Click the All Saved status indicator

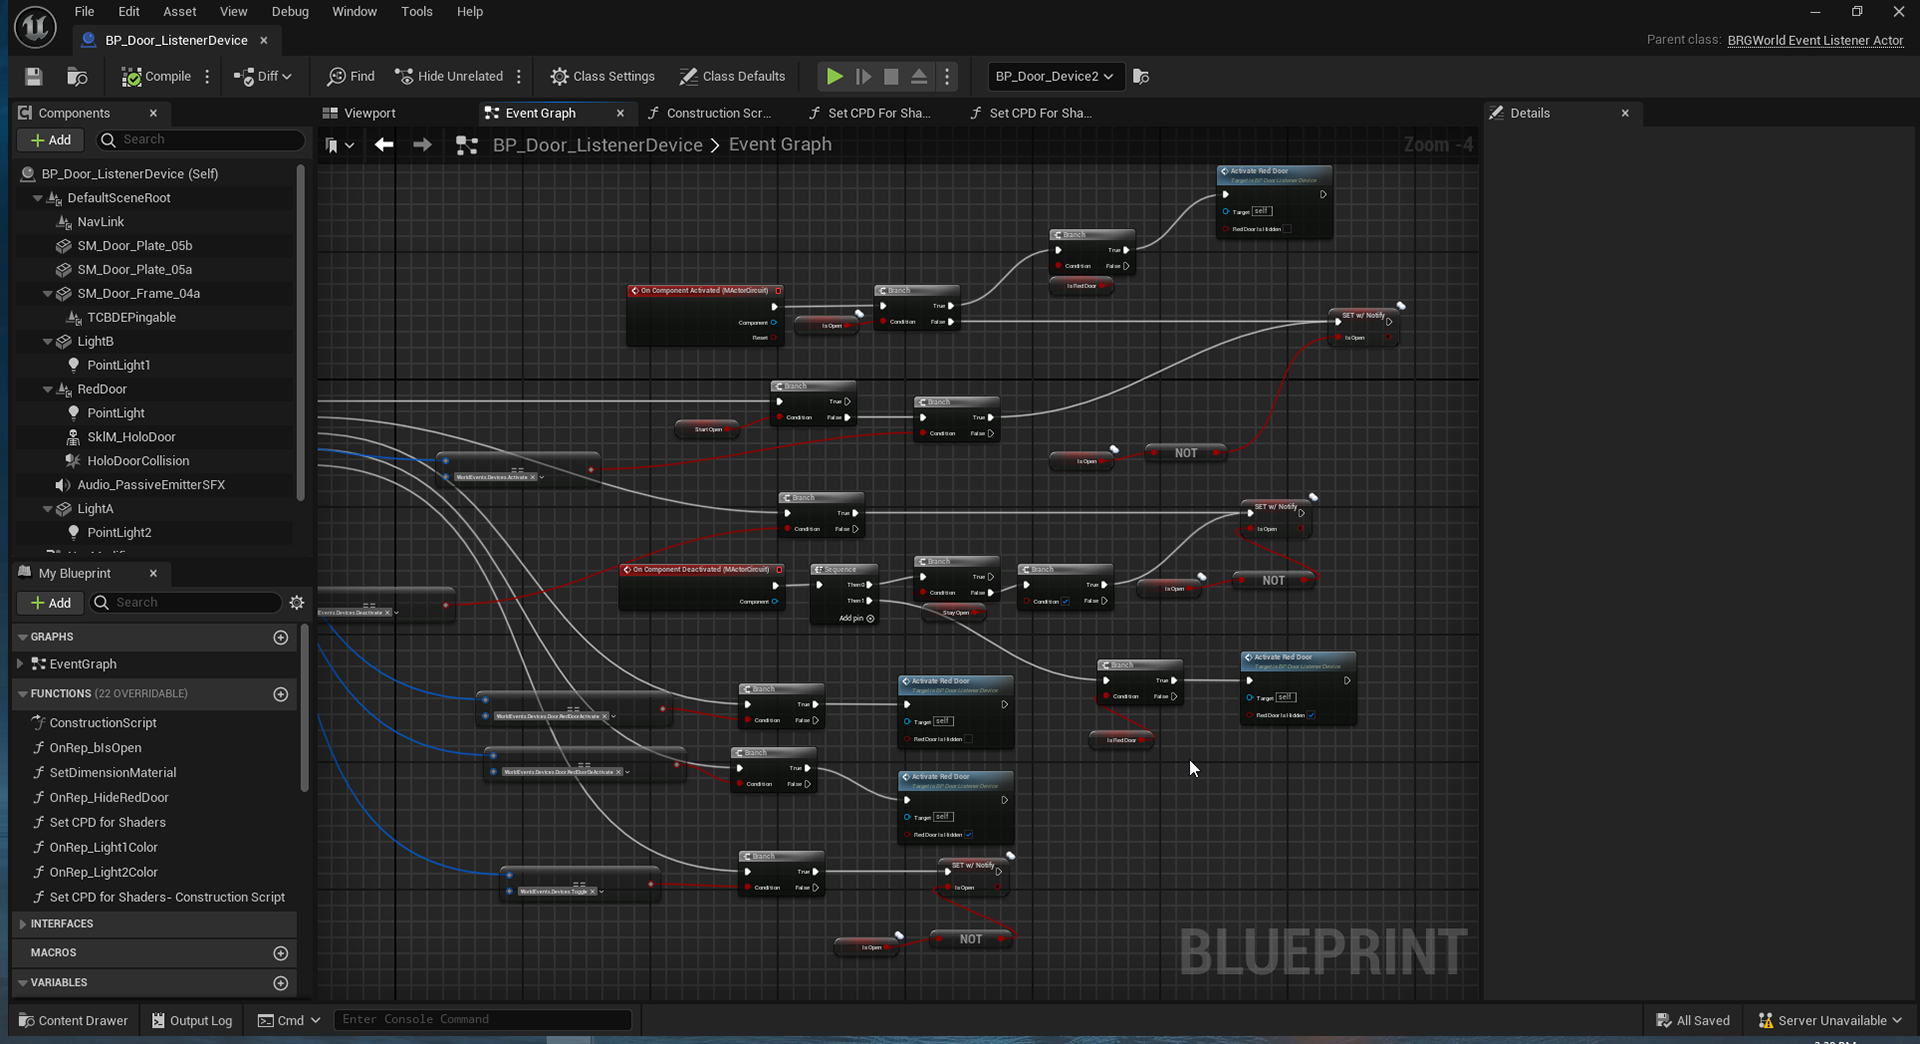(1693, 1021)
